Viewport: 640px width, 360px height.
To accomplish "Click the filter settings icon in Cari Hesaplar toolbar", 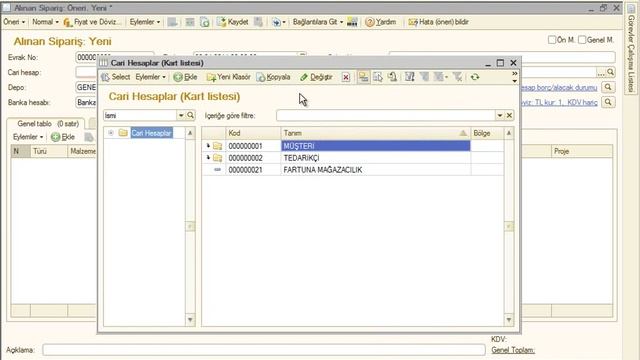I will (x=409, y=77).
